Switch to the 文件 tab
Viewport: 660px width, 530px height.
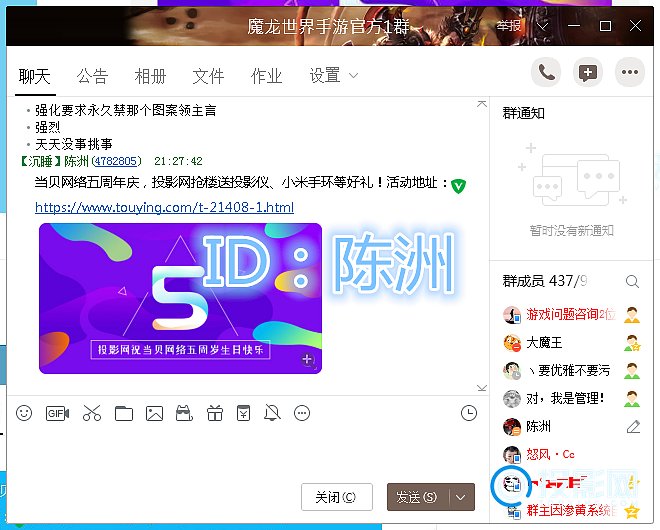coord(208,77)
